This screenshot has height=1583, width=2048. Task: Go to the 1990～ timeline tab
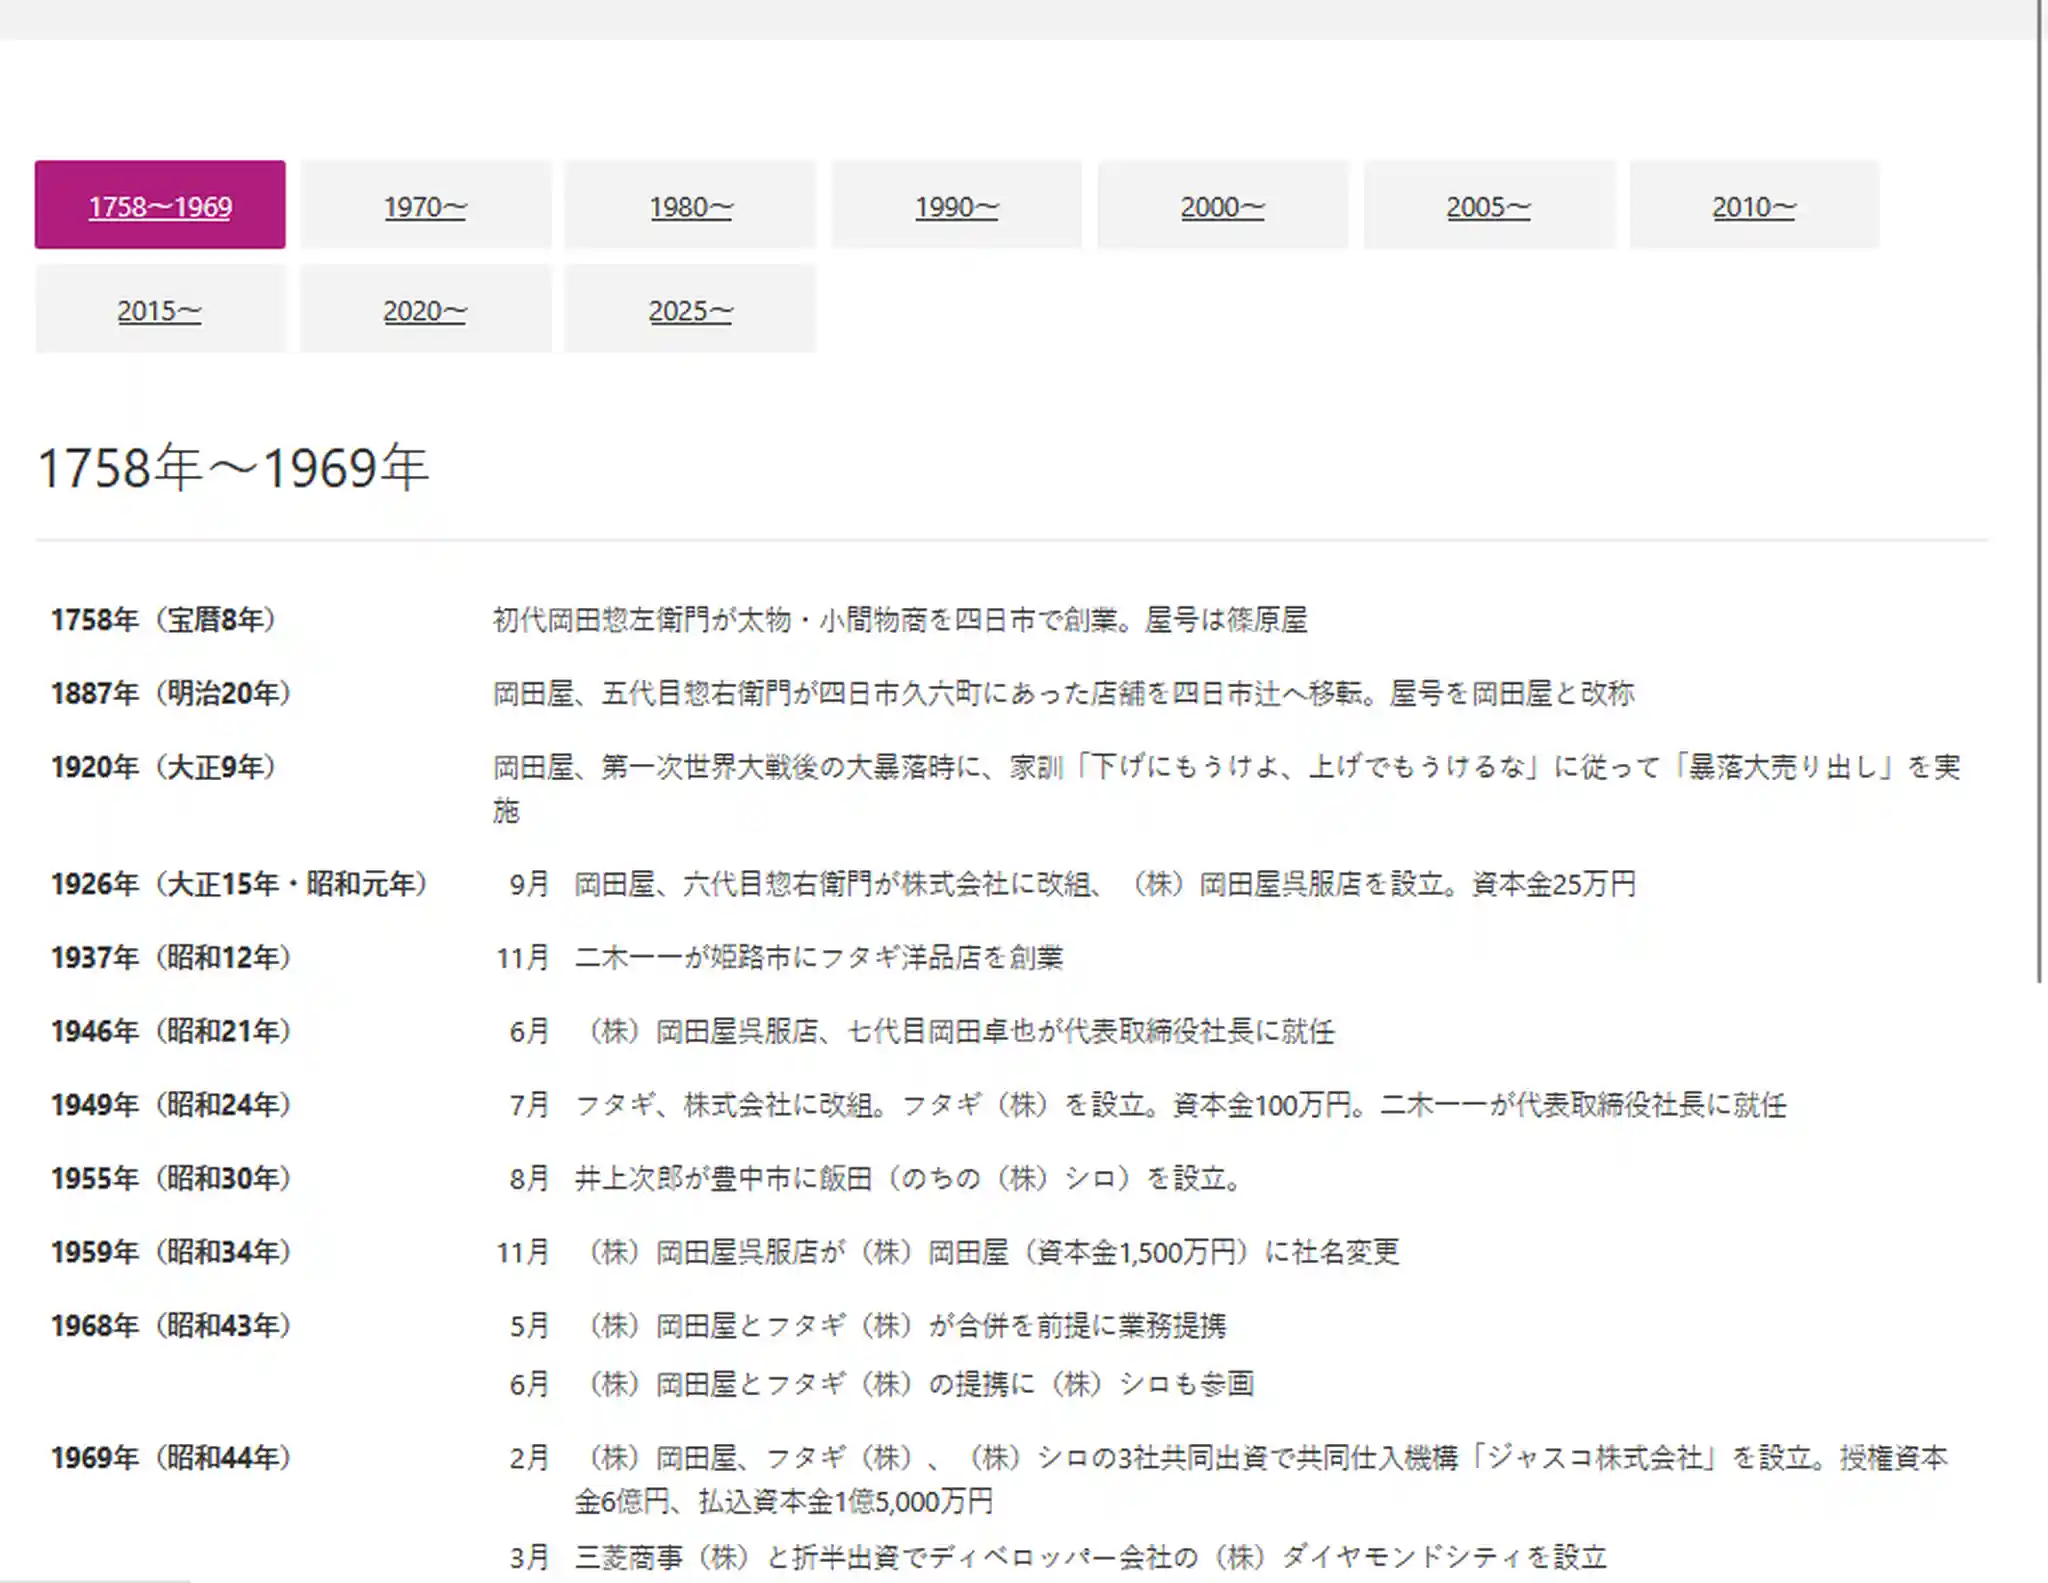tap(956, 205)
